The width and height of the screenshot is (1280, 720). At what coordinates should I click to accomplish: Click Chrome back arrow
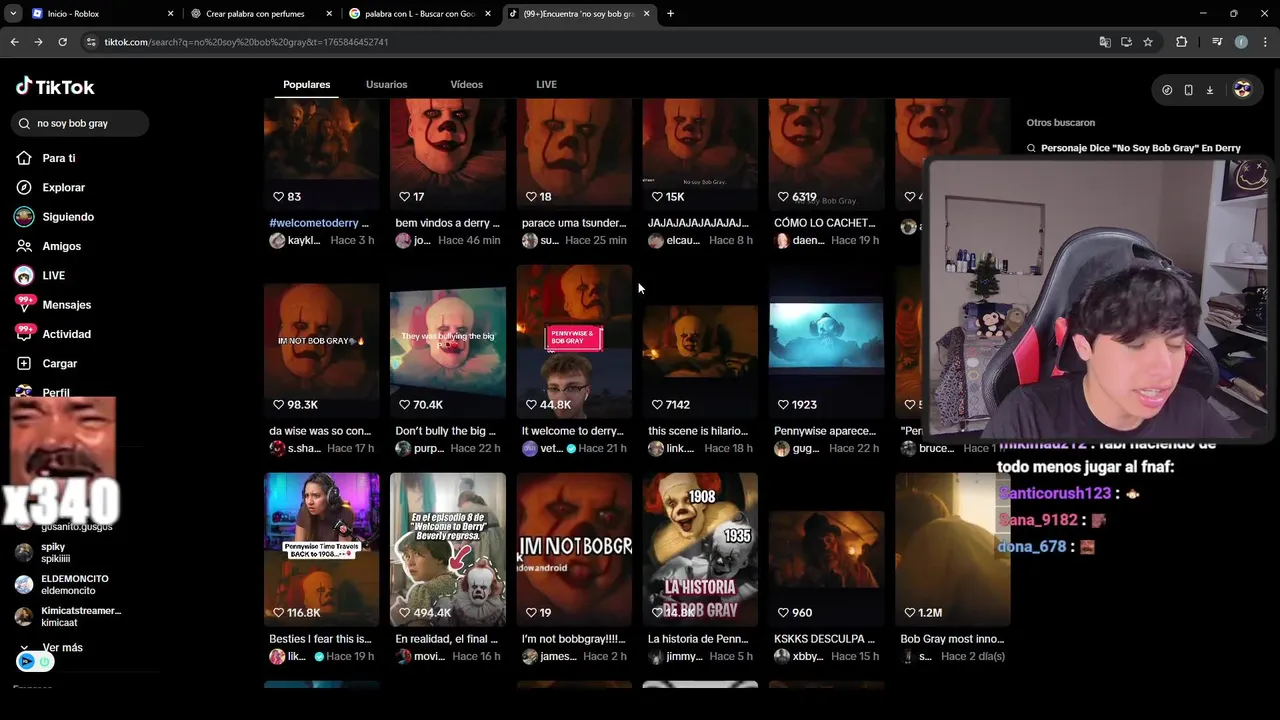14,42
